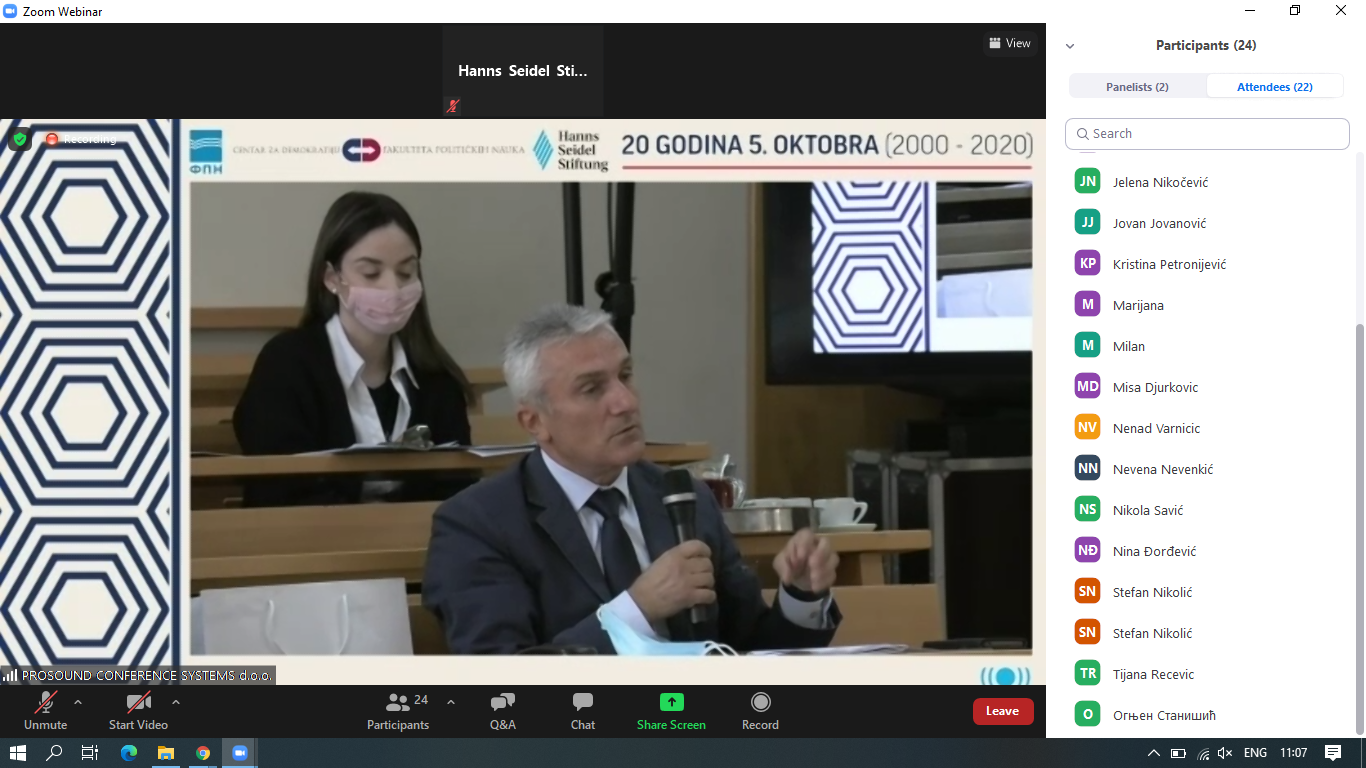Open Google Chrome from the taskbar

203,752
